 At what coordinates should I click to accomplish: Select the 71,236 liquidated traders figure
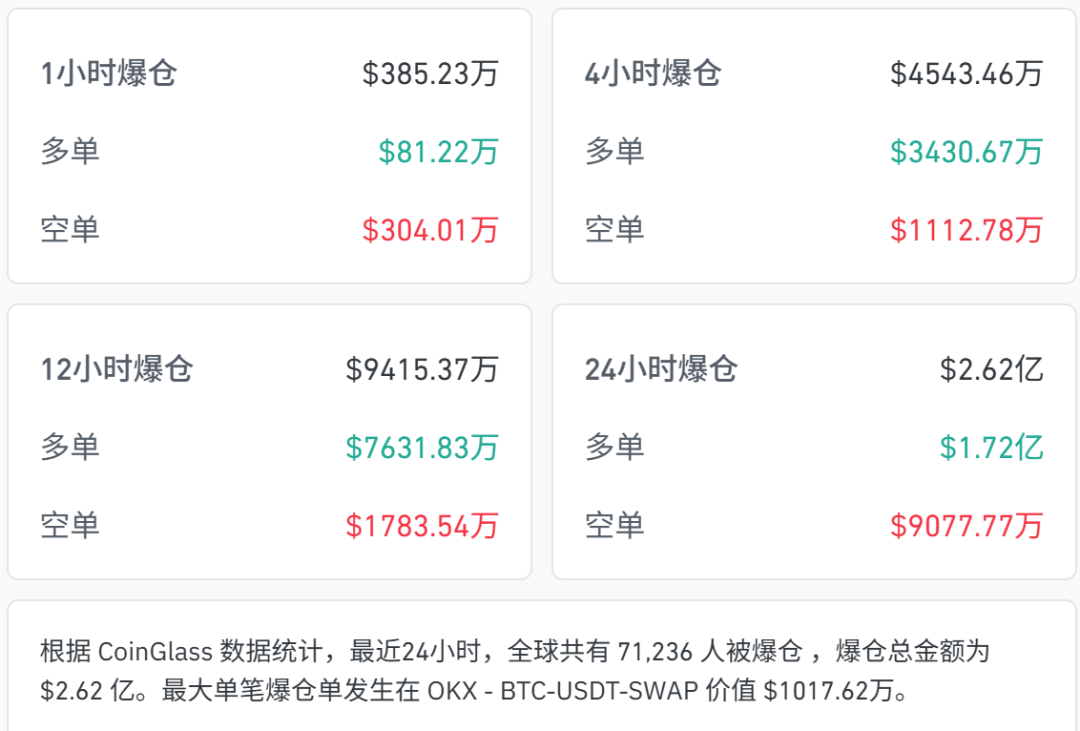[652, 653]
